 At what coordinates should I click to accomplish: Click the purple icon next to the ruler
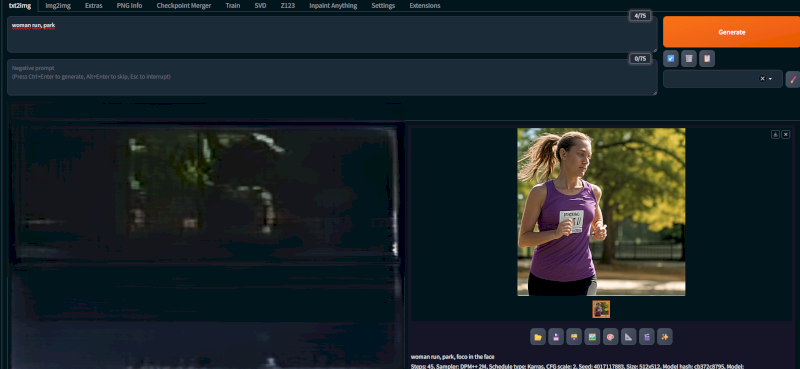646,337
